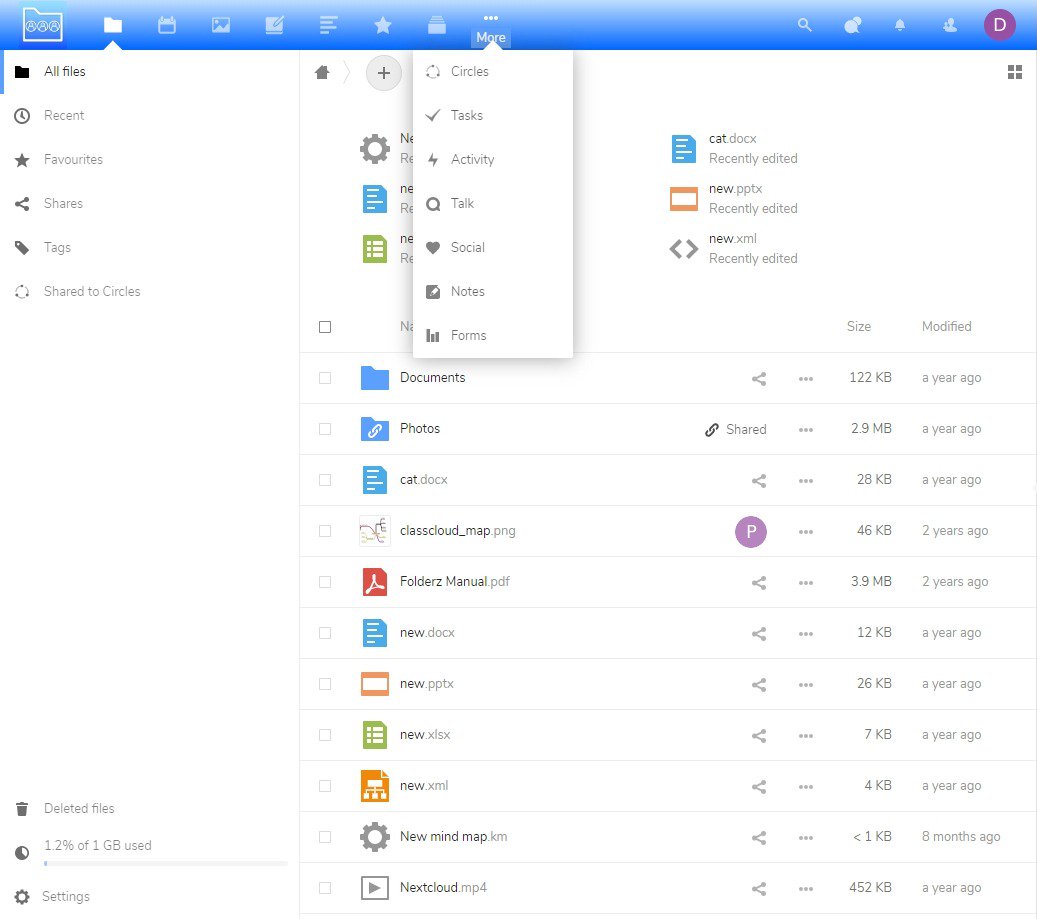Select the Documents folder checkbox
The height and width of the screenshot is (919, 1037).
coord(325,378)
